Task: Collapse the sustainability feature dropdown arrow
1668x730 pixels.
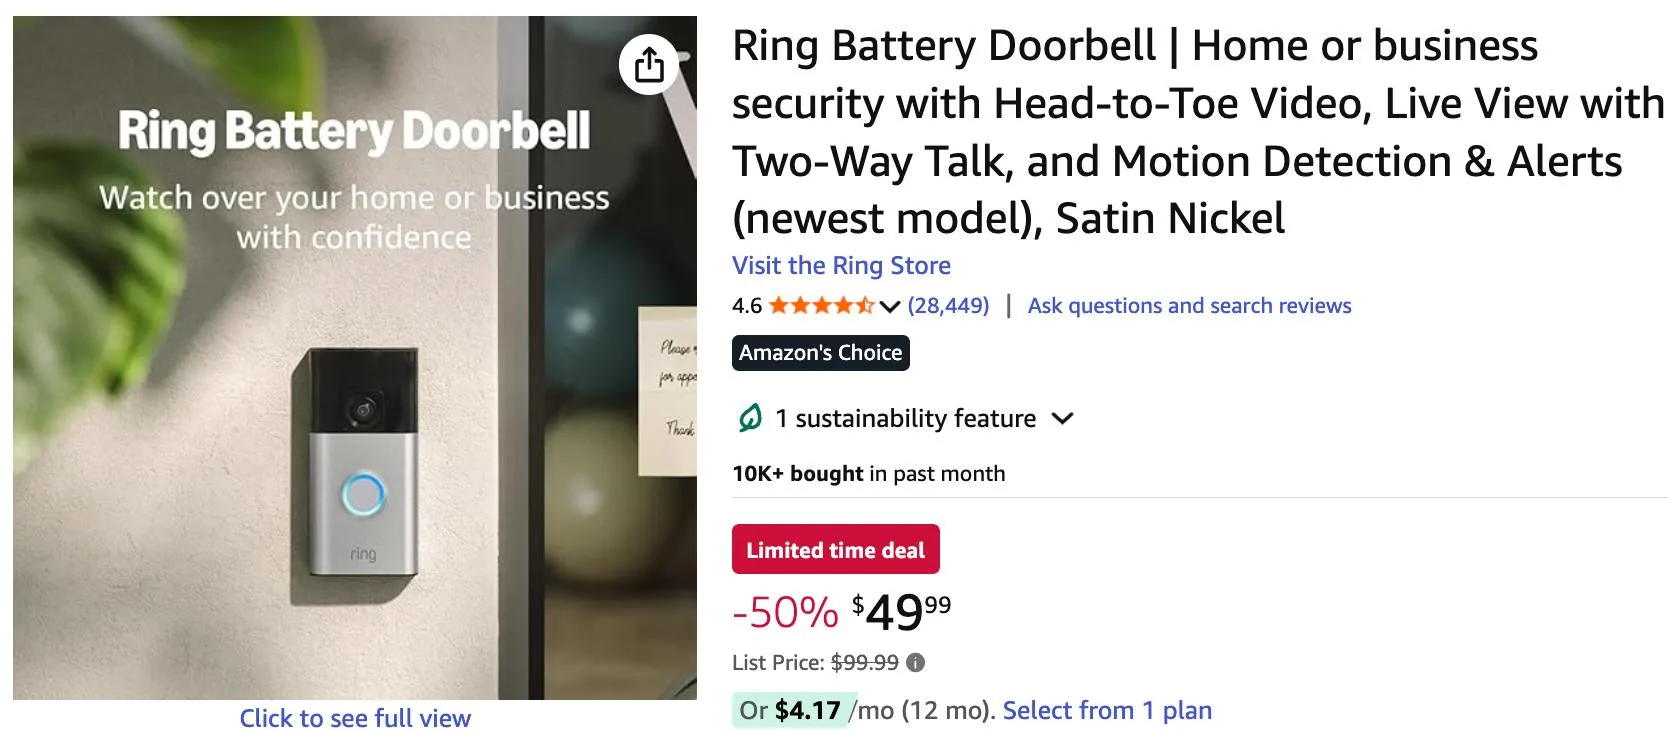Action: coord(1064,418)
